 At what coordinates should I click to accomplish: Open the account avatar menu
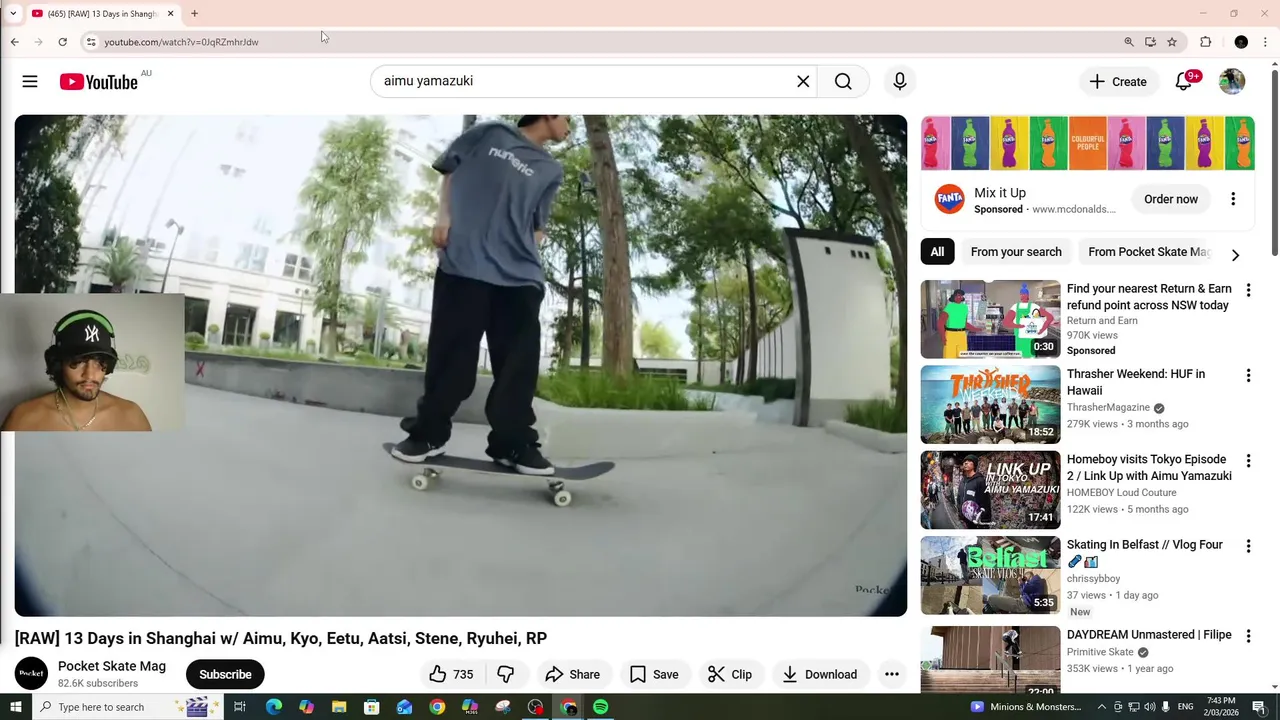pos(1232,81)
